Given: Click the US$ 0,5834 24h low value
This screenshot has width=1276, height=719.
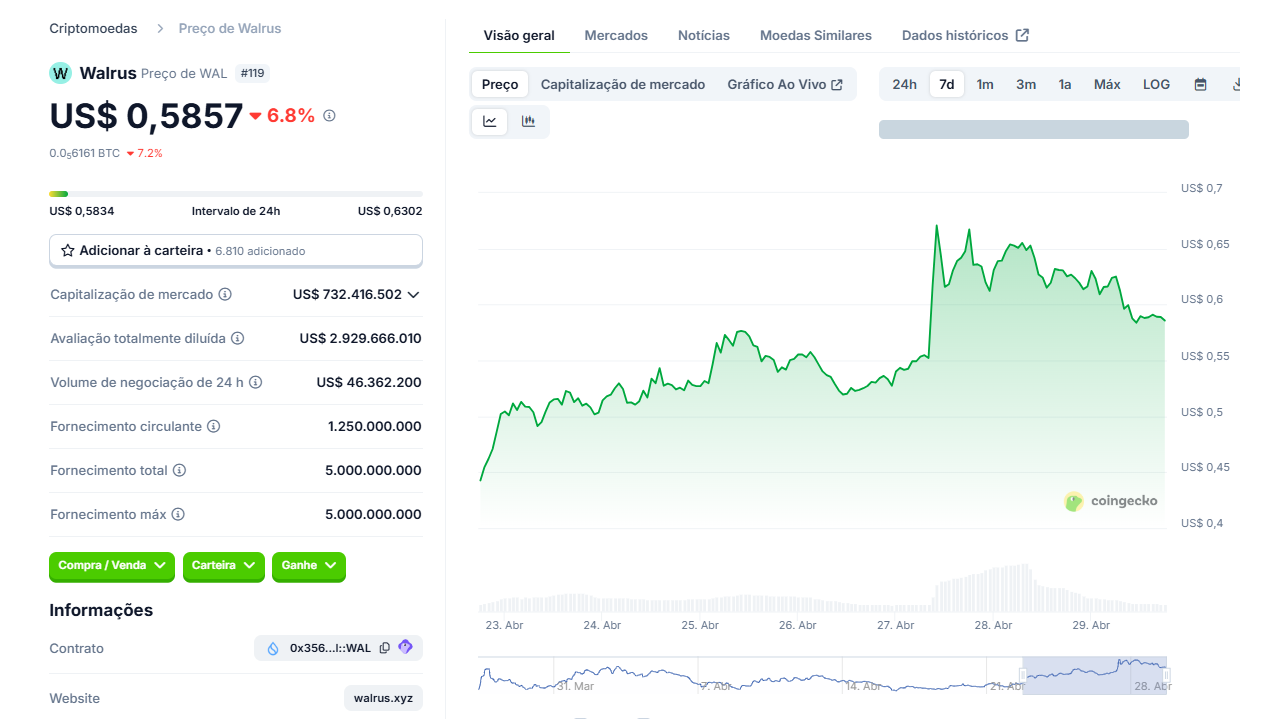Looking at the screenshot, I should 82,211.
